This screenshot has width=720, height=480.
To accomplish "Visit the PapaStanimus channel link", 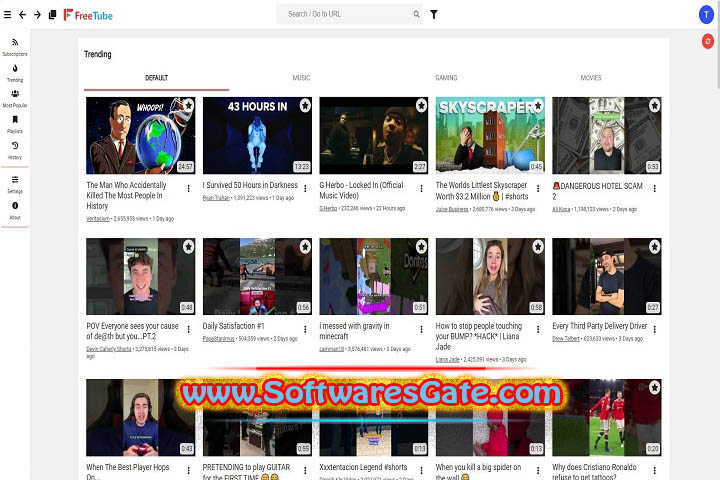I will [218, 339].
